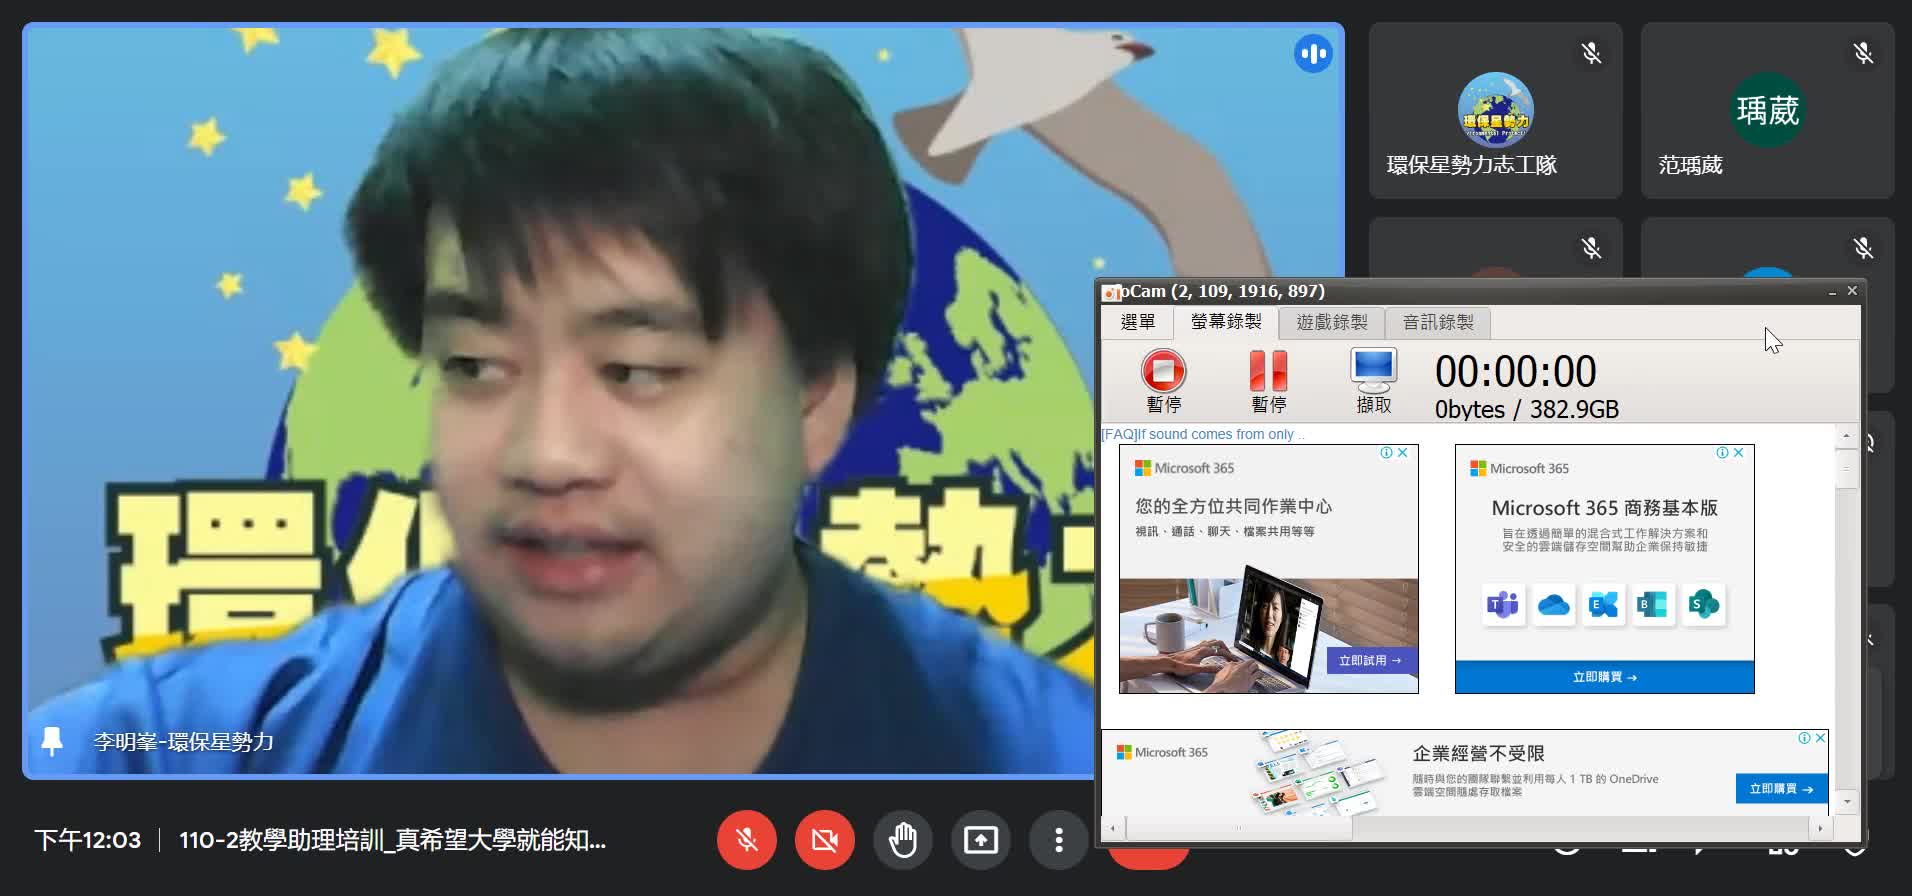Switch to the 音訊錄製 tab
The image size is (1912, 896).
click(1437, 322)
